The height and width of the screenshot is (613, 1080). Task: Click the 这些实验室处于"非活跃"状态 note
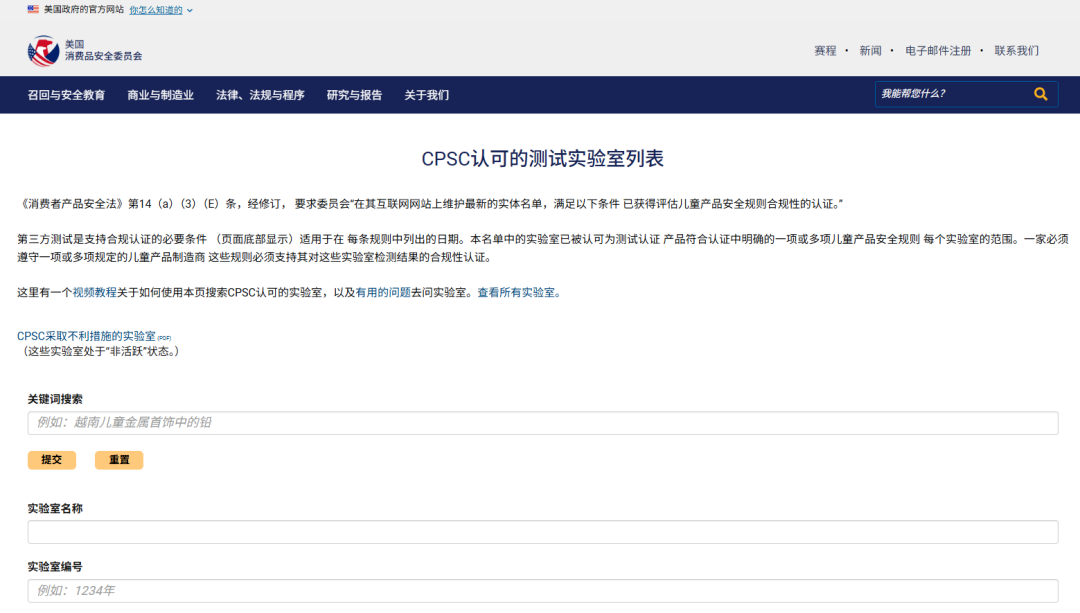101,351
